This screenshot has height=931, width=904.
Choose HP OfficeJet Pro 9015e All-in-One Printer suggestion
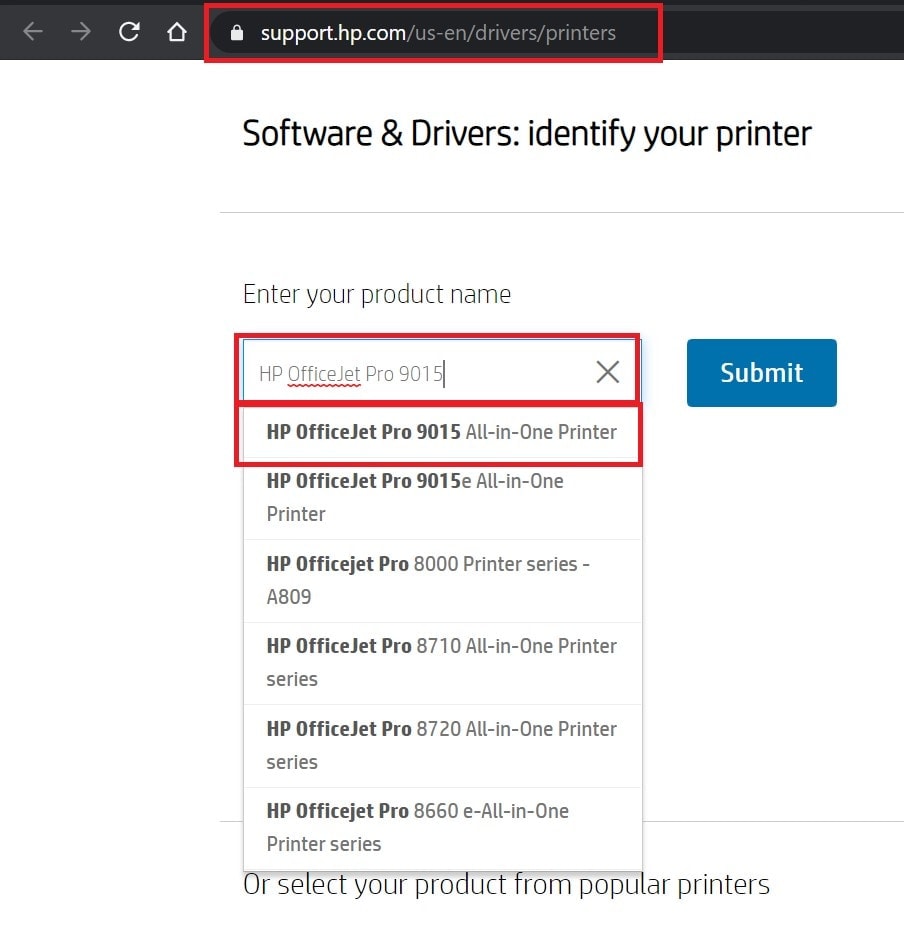click(442, 498)
